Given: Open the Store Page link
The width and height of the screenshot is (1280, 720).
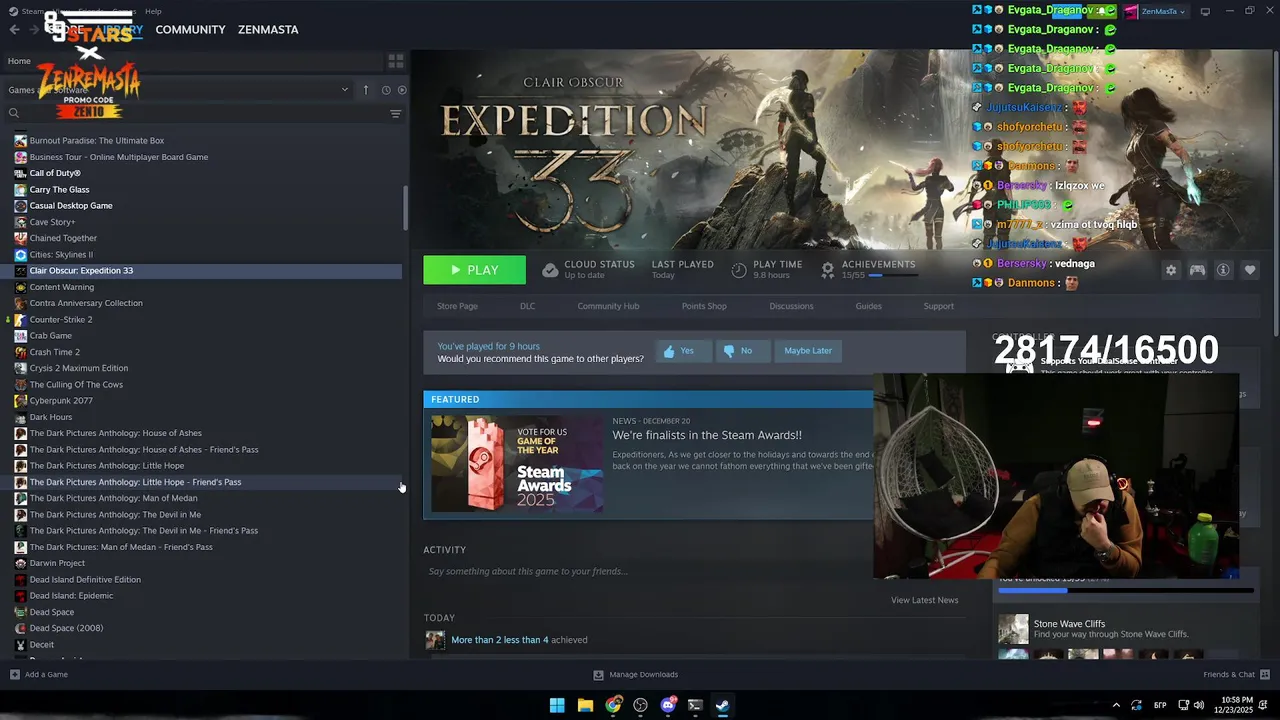Looking at the screenshot, I should coord(457,306).
